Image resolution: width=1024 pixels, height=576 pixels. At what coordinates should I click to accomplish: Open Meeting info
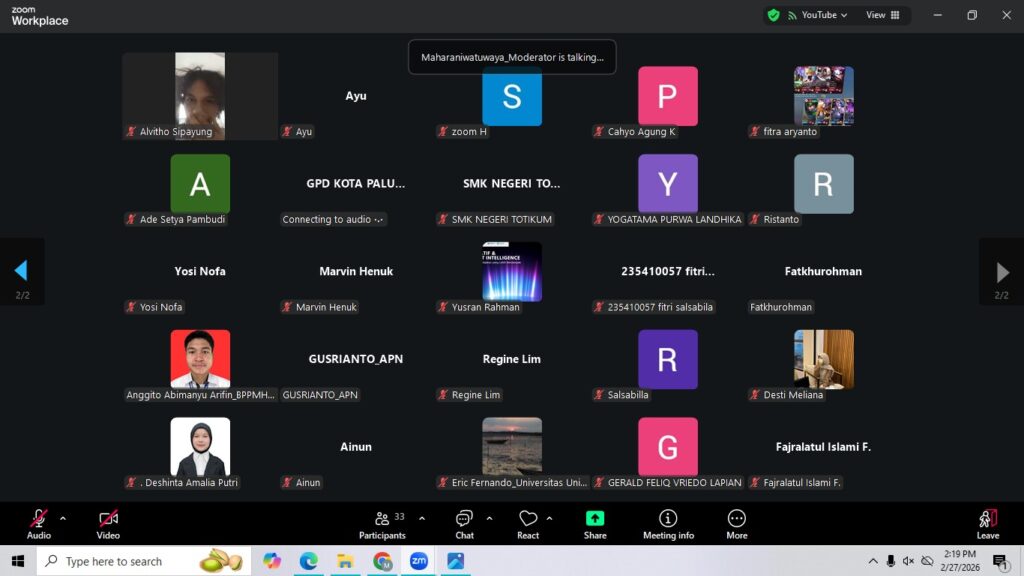click(668, 522)
